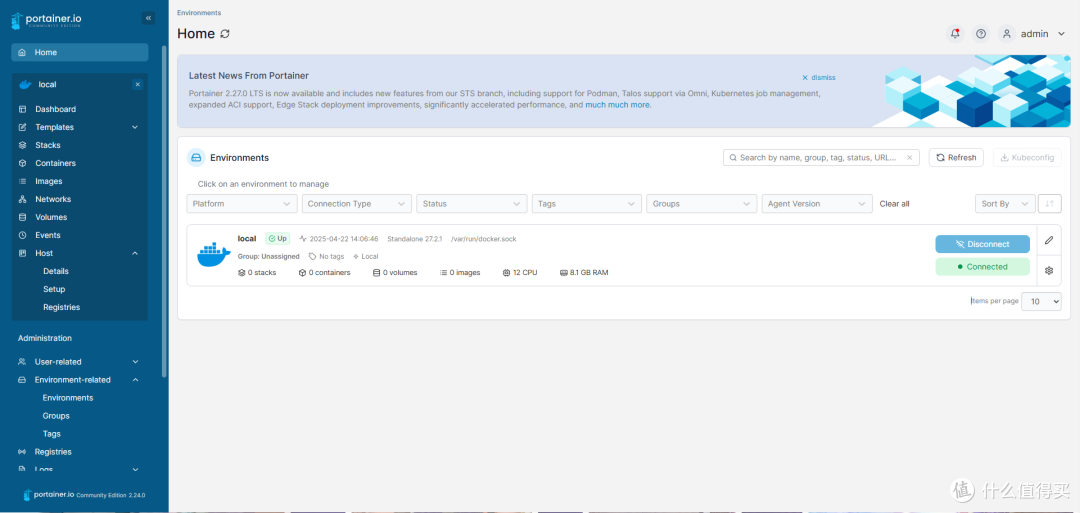Click the Connected status badge

[982, 266]
